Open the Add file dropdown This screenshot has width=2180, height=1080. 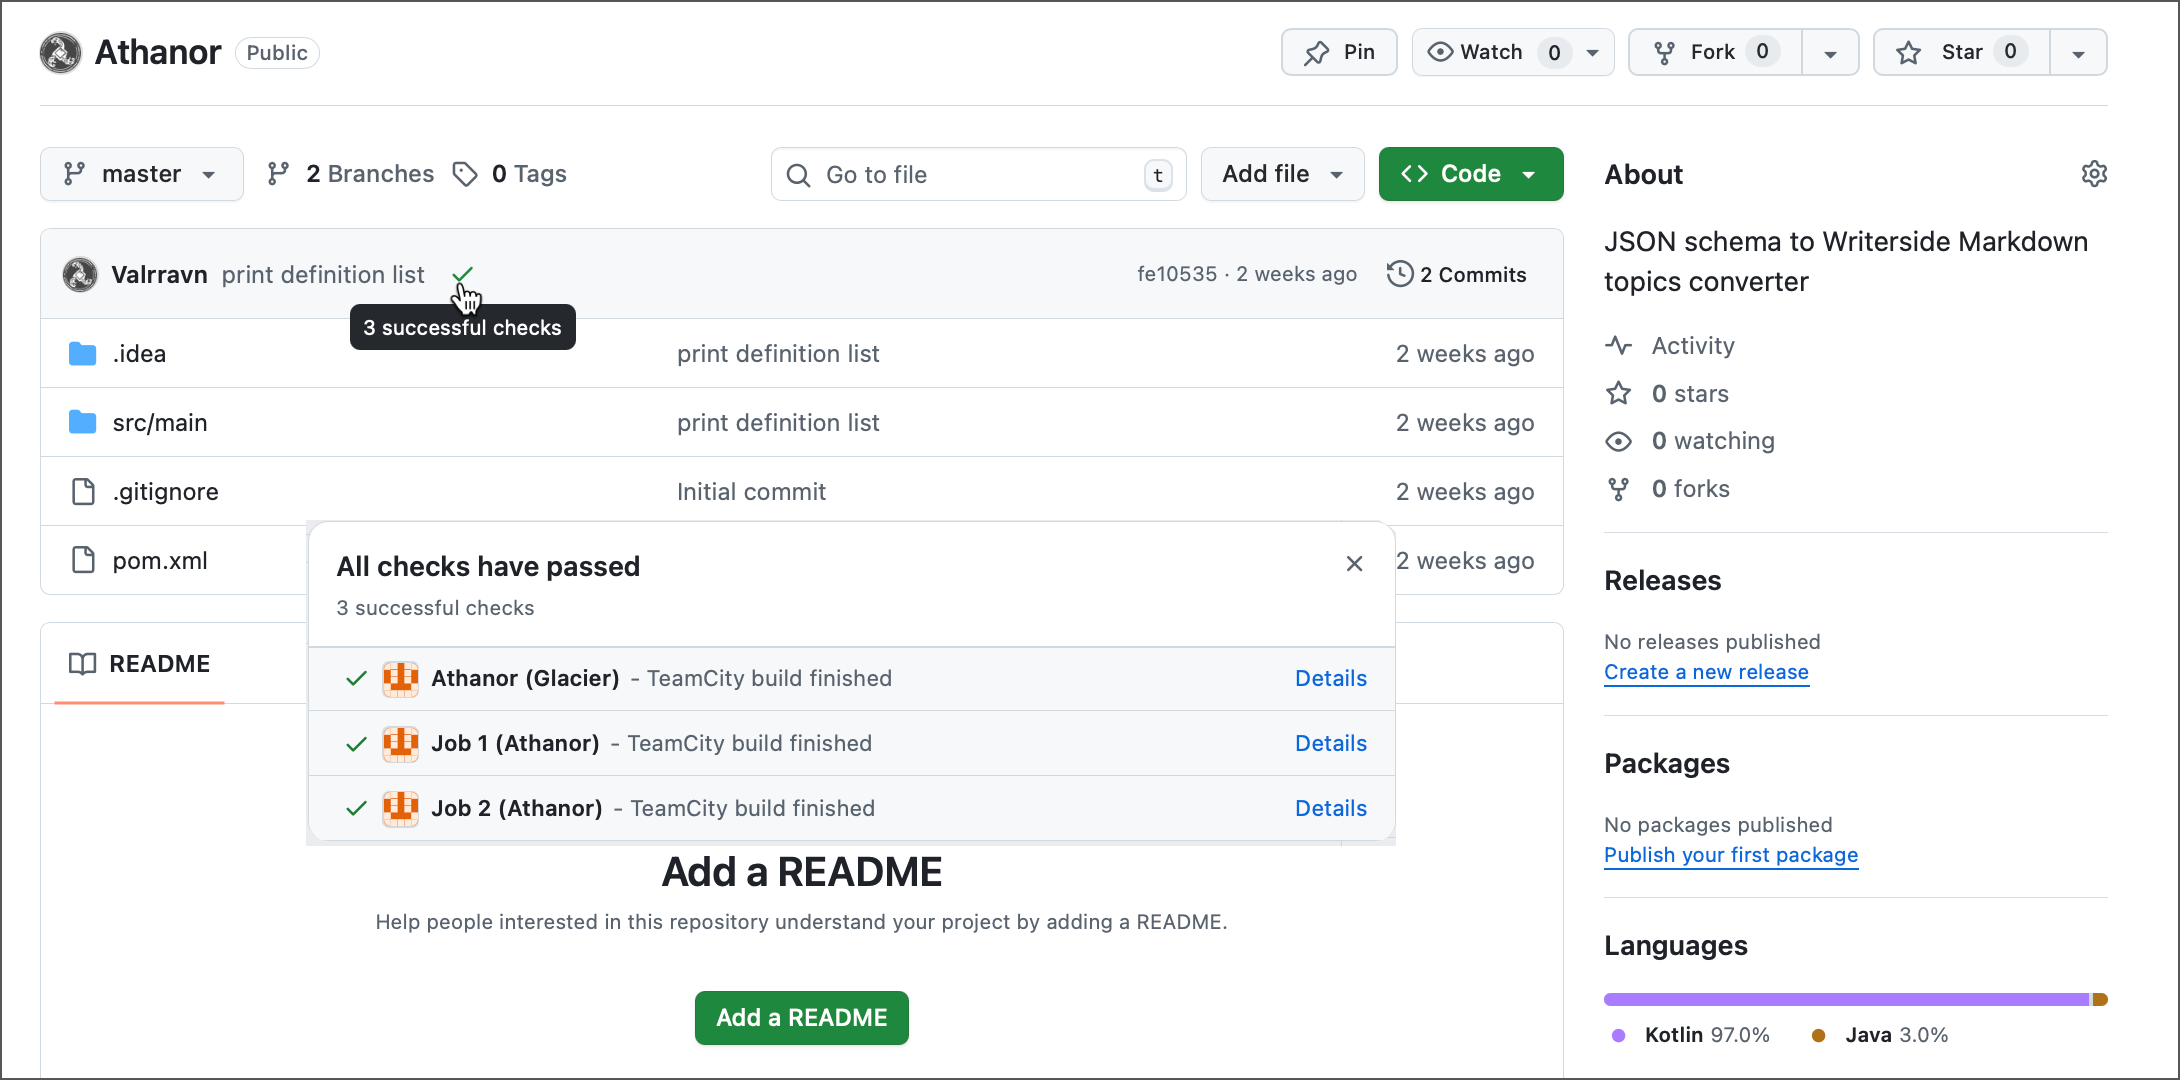coord(1282,173)
